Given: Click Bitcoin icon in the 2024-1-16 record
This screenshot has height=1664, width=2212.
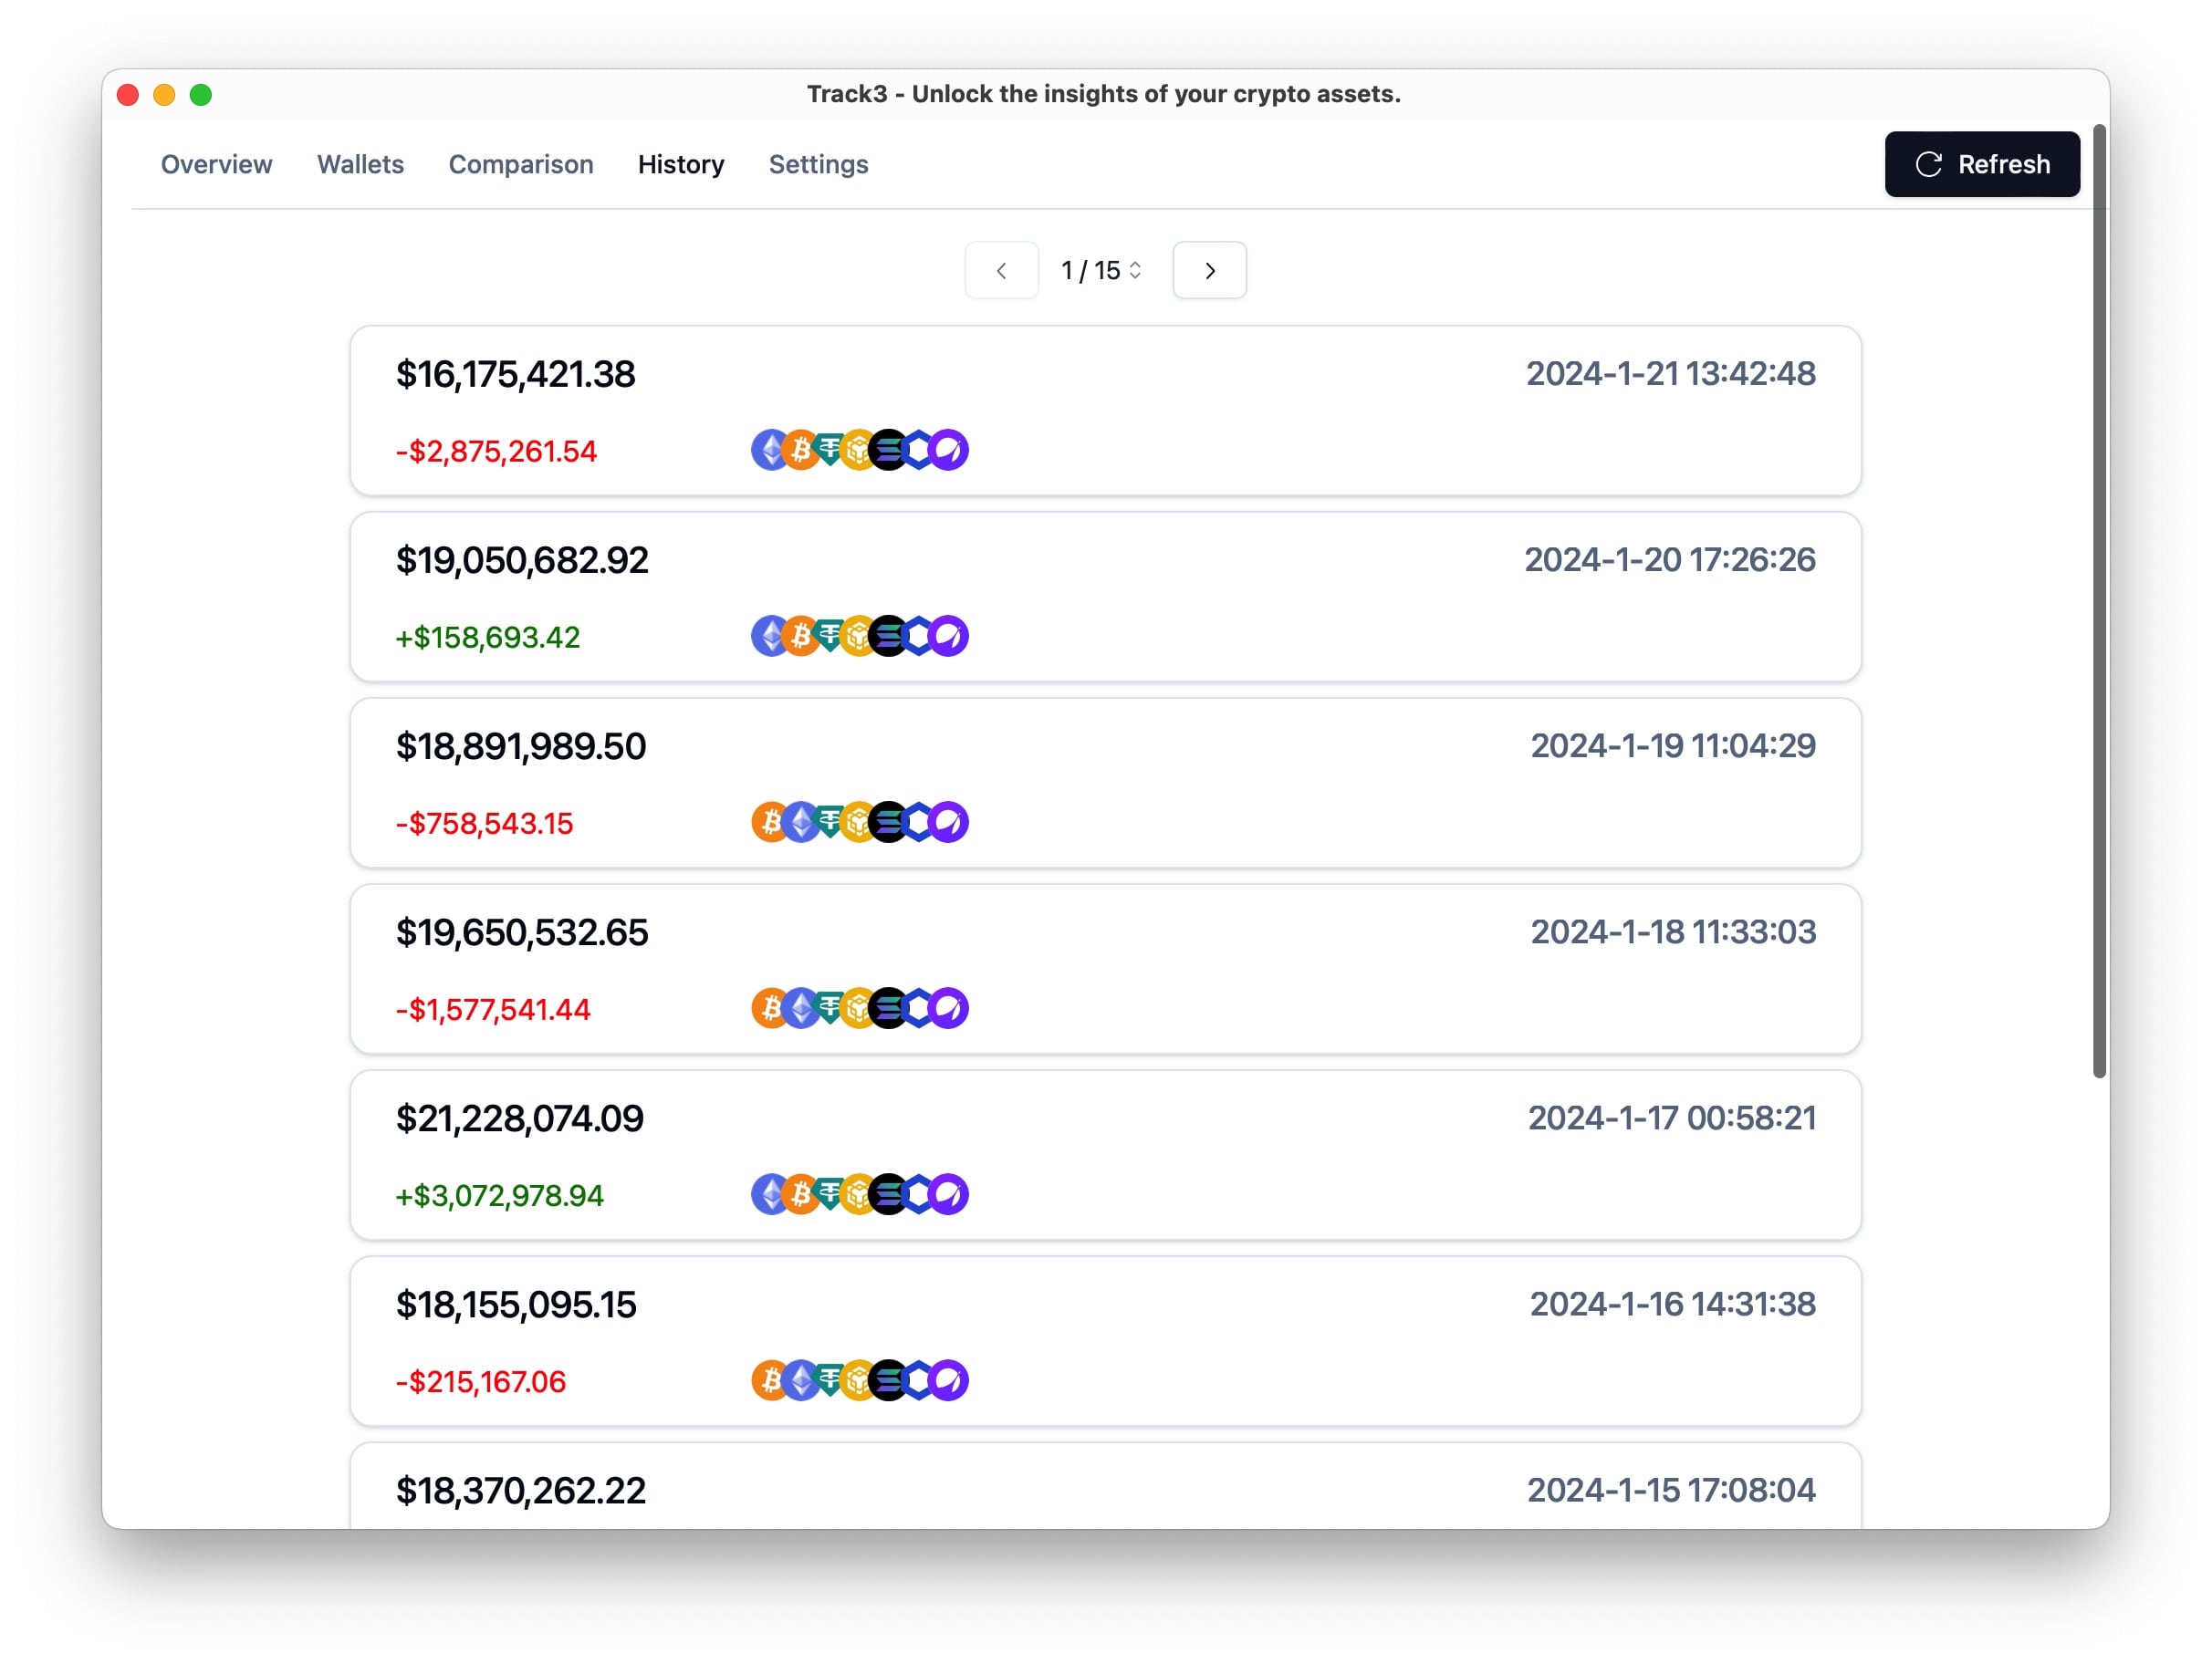Looking at the screenshot, I should (x=768, y=1381).
